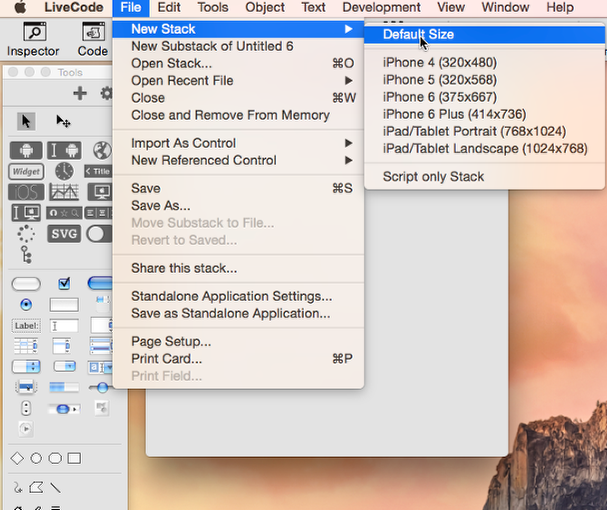This screenshot has height=510, width=607.
Task: Click the clock widget icon
Action: pyautogui.click(x=64, y=171)
